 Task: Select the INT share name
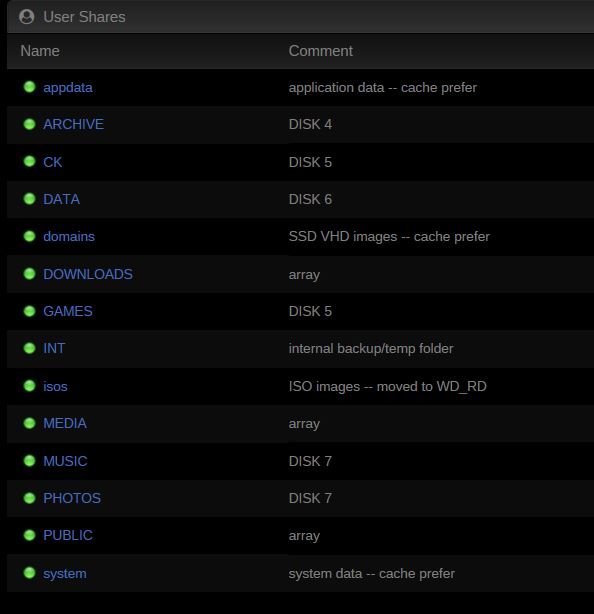[54, 349]
